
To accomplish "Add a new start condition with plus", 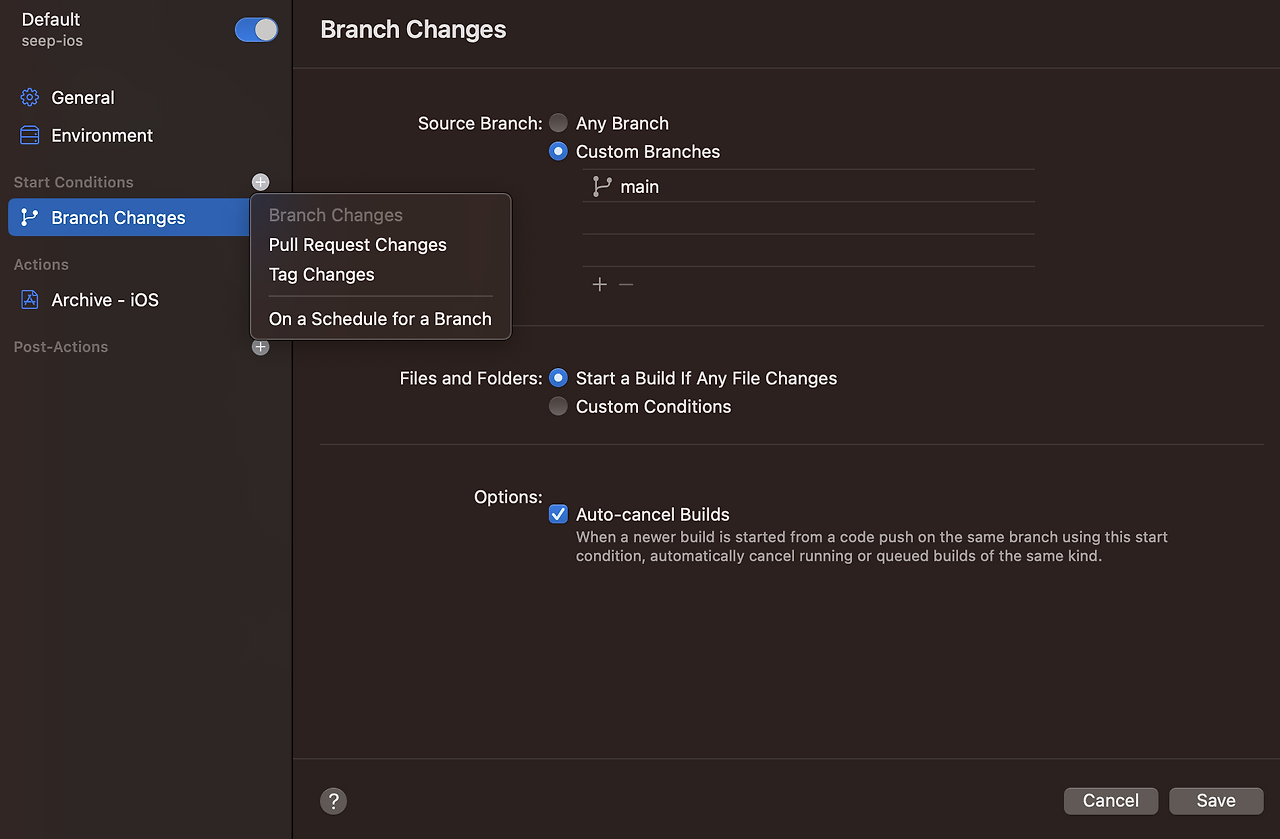I will (260, 182).
